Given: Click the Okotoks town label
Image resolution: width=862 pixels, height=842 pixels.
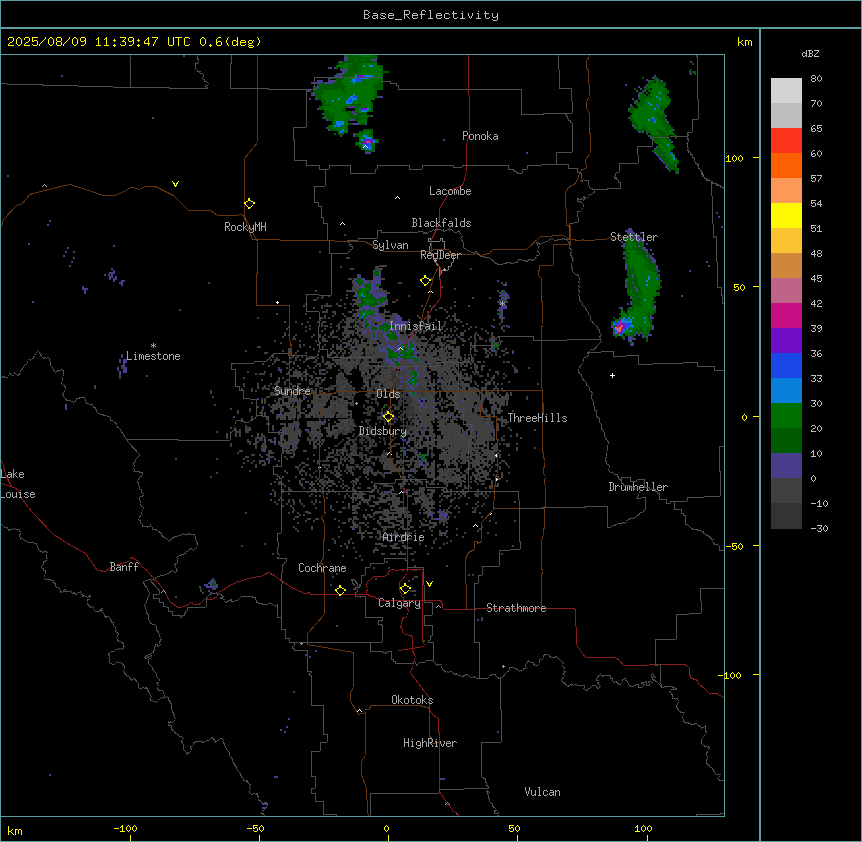Looking at the screenshot, I should click(412, 700).
